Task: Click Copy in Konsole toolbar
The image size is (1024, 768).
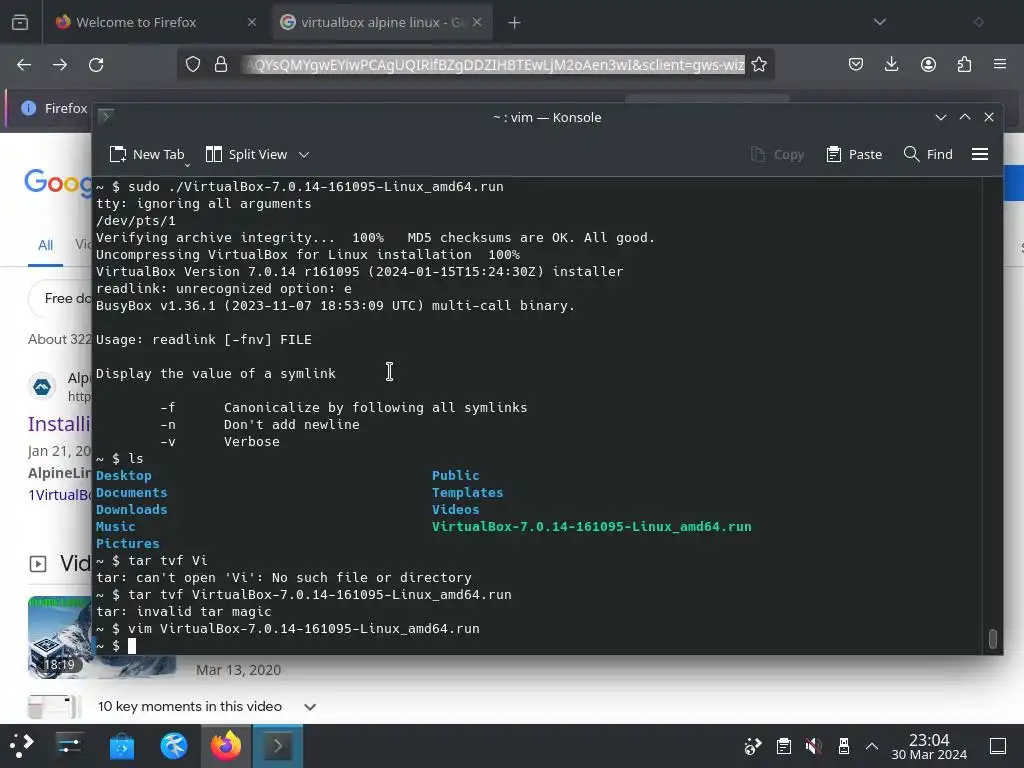Action: 777,155
